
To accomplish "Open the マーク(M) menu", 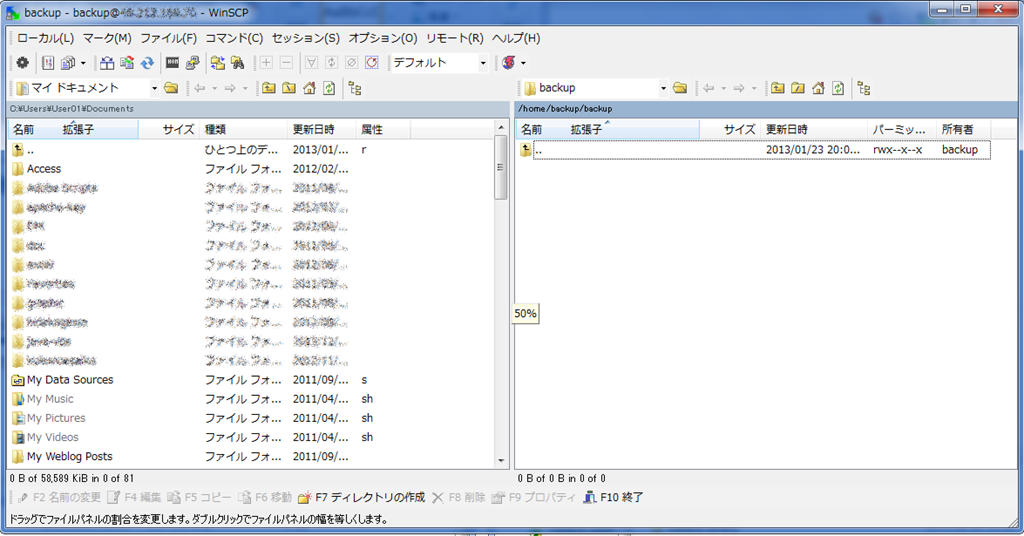I will 107,38.
